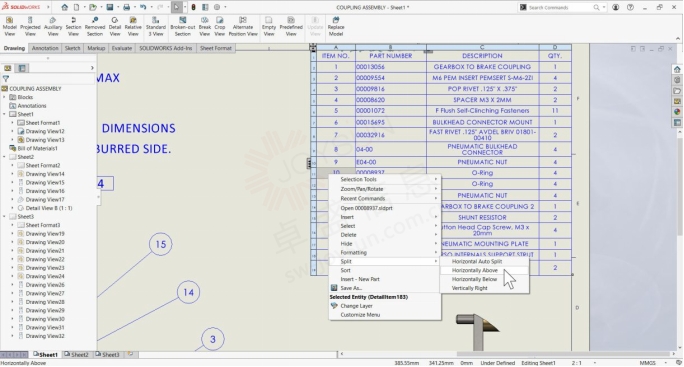
Task: Insert a Relative View
Action: [133, 26]
